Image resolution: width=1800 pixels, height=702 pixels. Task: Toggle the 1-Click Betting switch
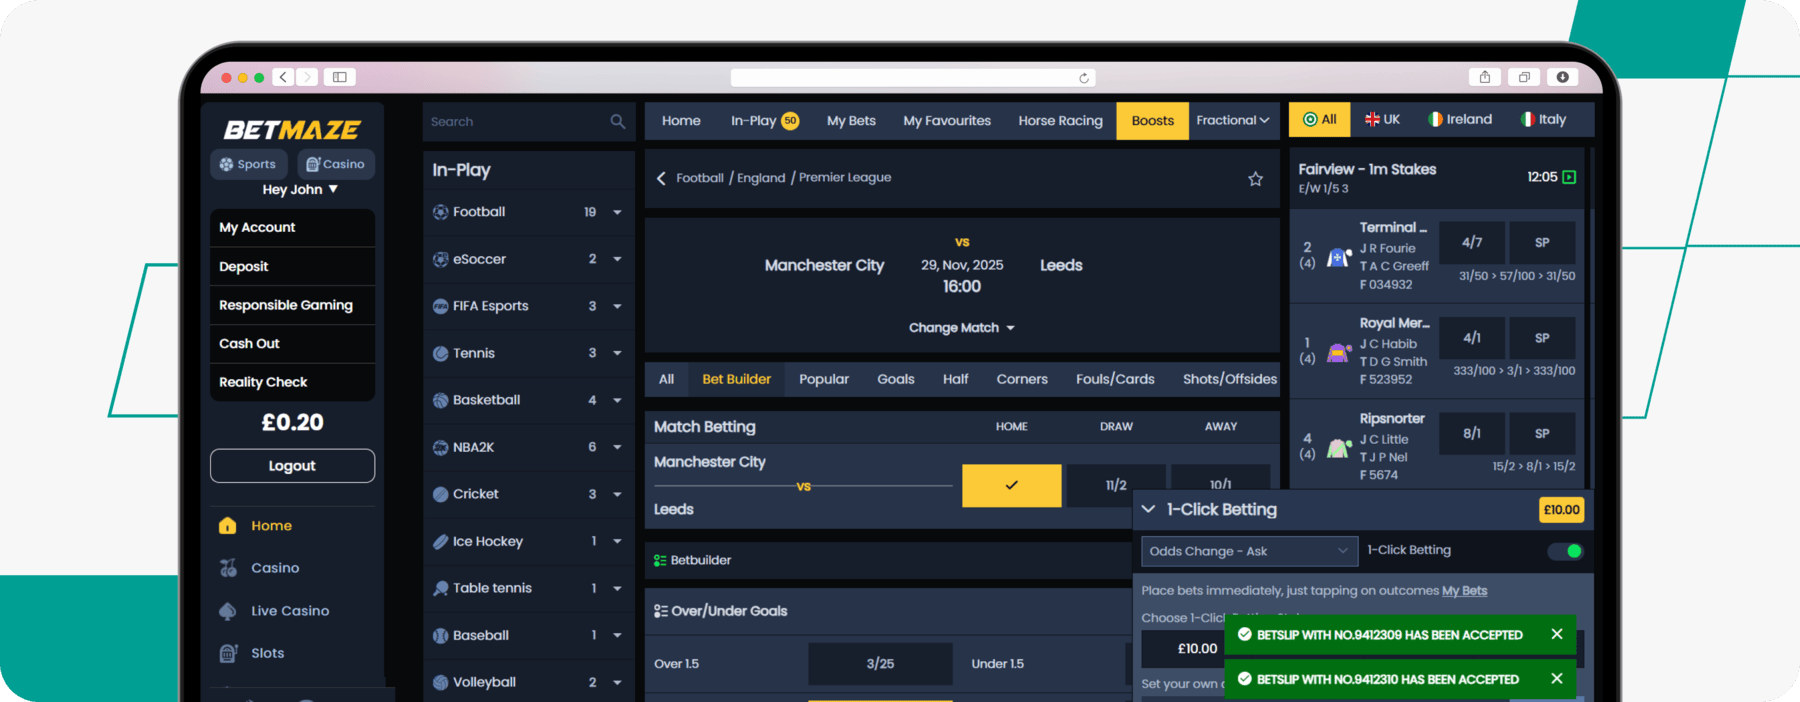tap(1566, 551)
